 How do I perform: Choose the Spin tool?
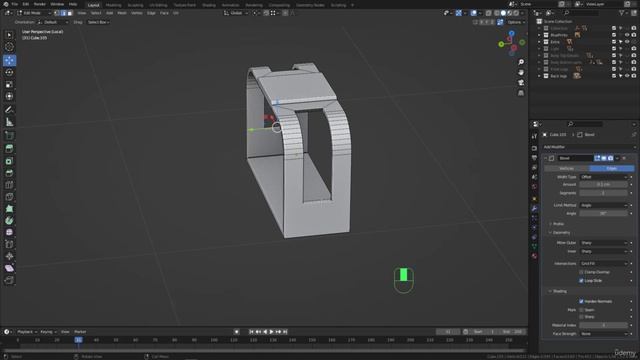(x=9, y=220)
